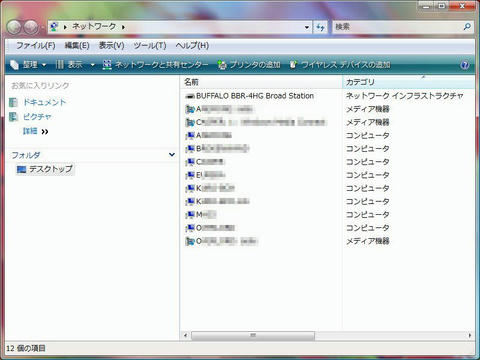Open the 表示 view options dropdown arrow
The image size is (480, 360).
(x=92, y=65)
